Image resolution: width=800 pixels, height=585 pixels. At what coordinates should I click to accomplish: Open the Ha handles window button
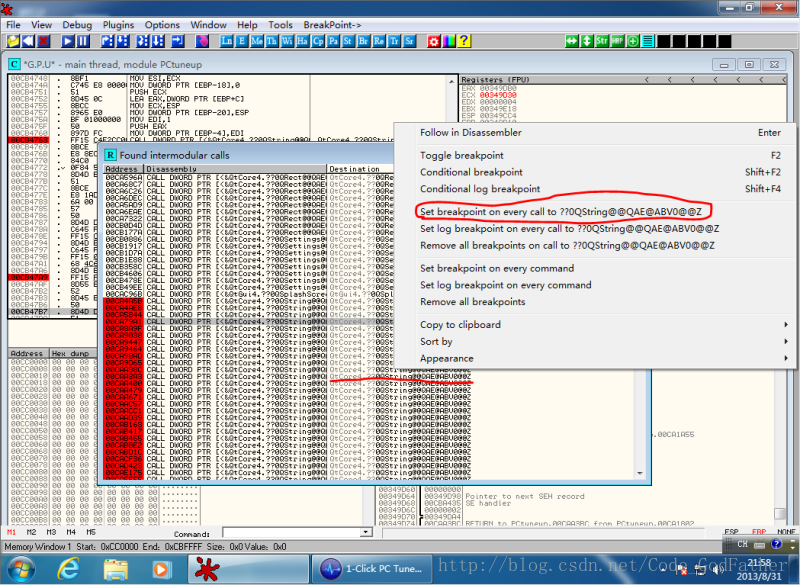tap(303, 41)
